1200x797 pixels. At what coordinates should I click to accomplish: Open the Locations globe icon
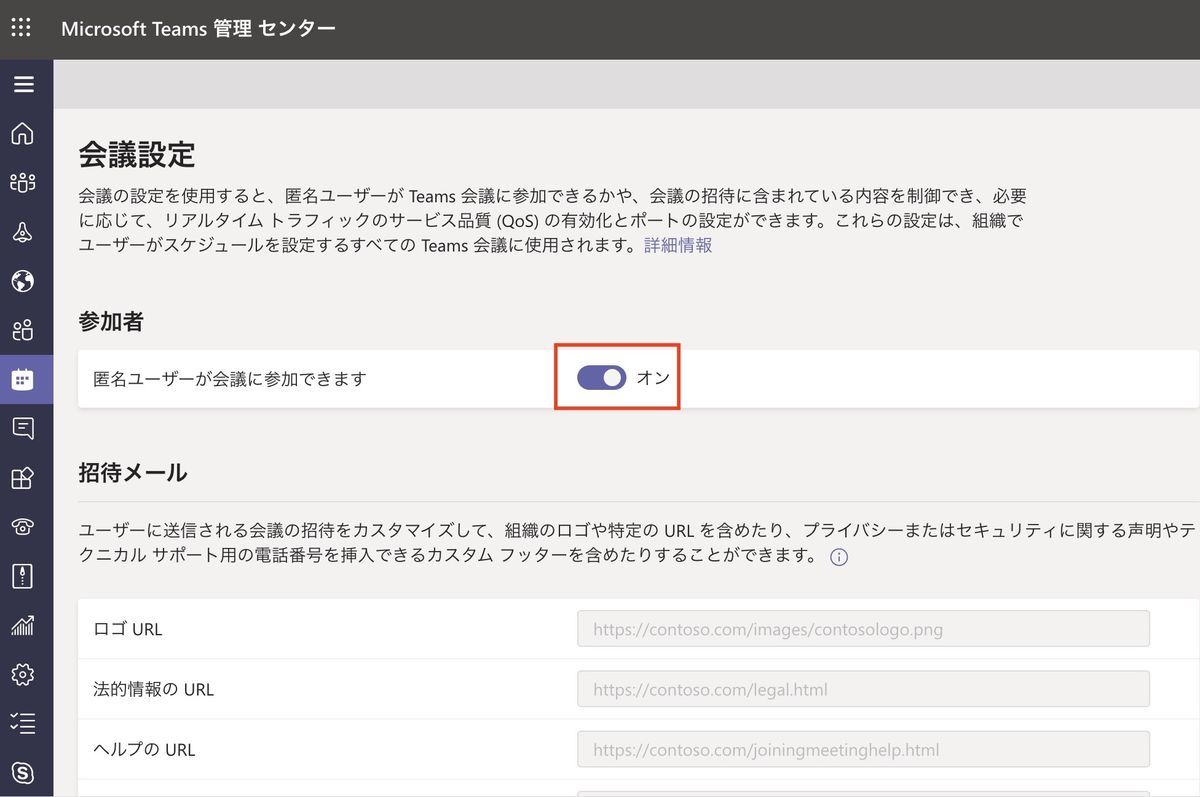coord(23,281)
